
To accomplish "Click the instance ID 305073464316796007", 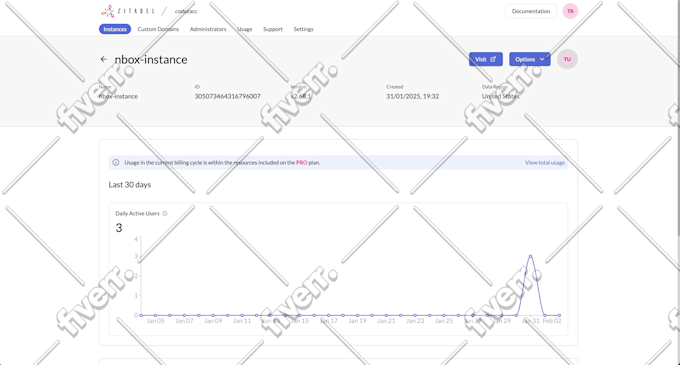I will click(228, 96).
